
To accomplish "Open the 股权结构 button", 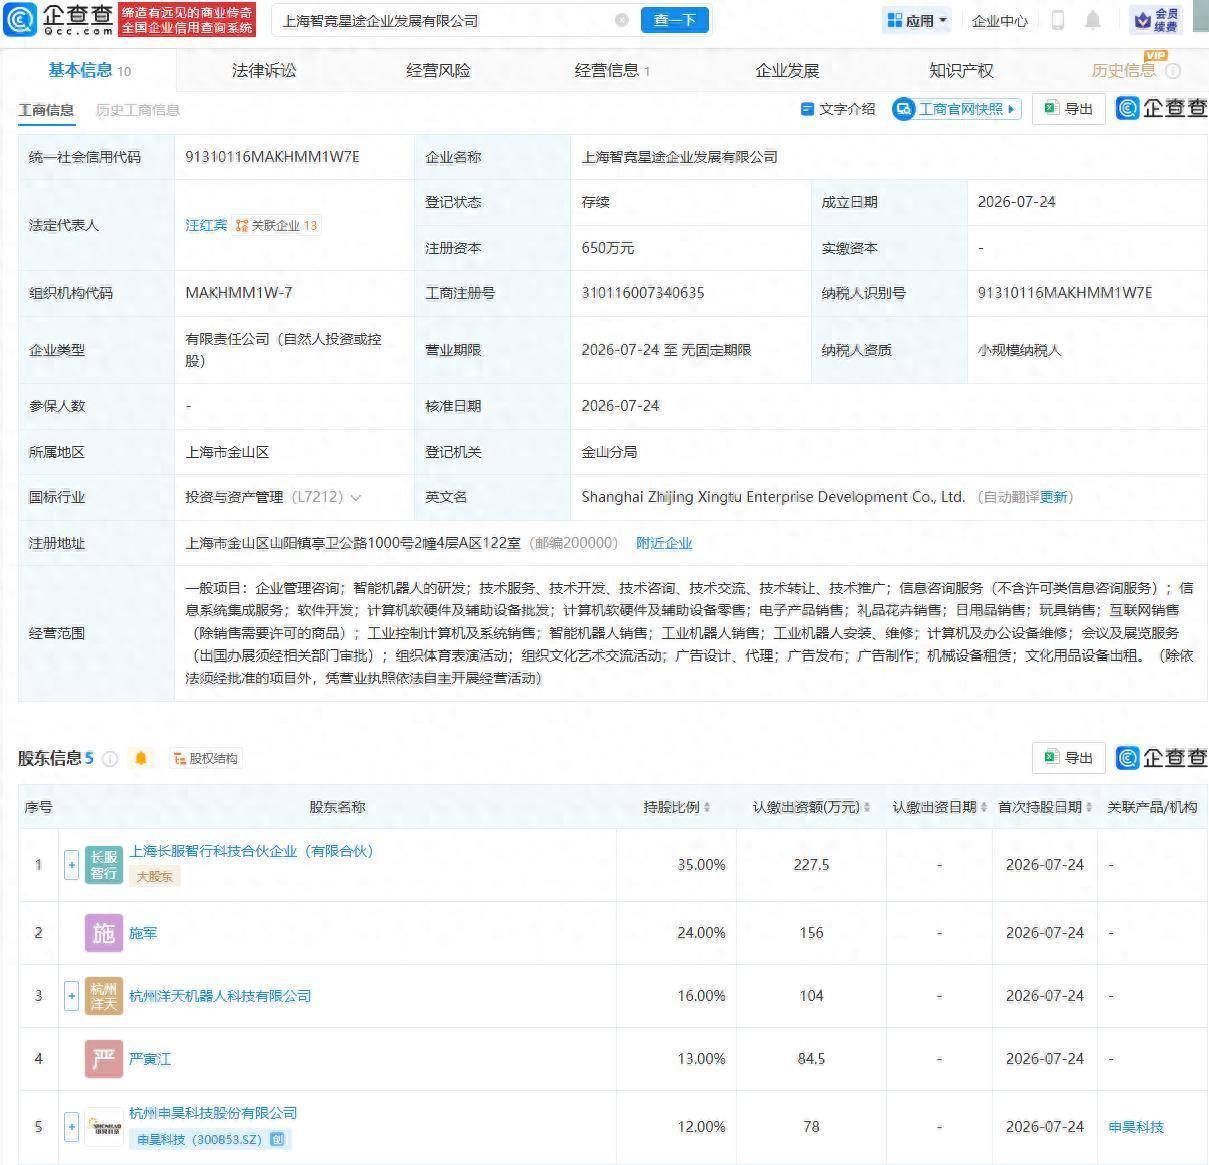I will [205, 759].
